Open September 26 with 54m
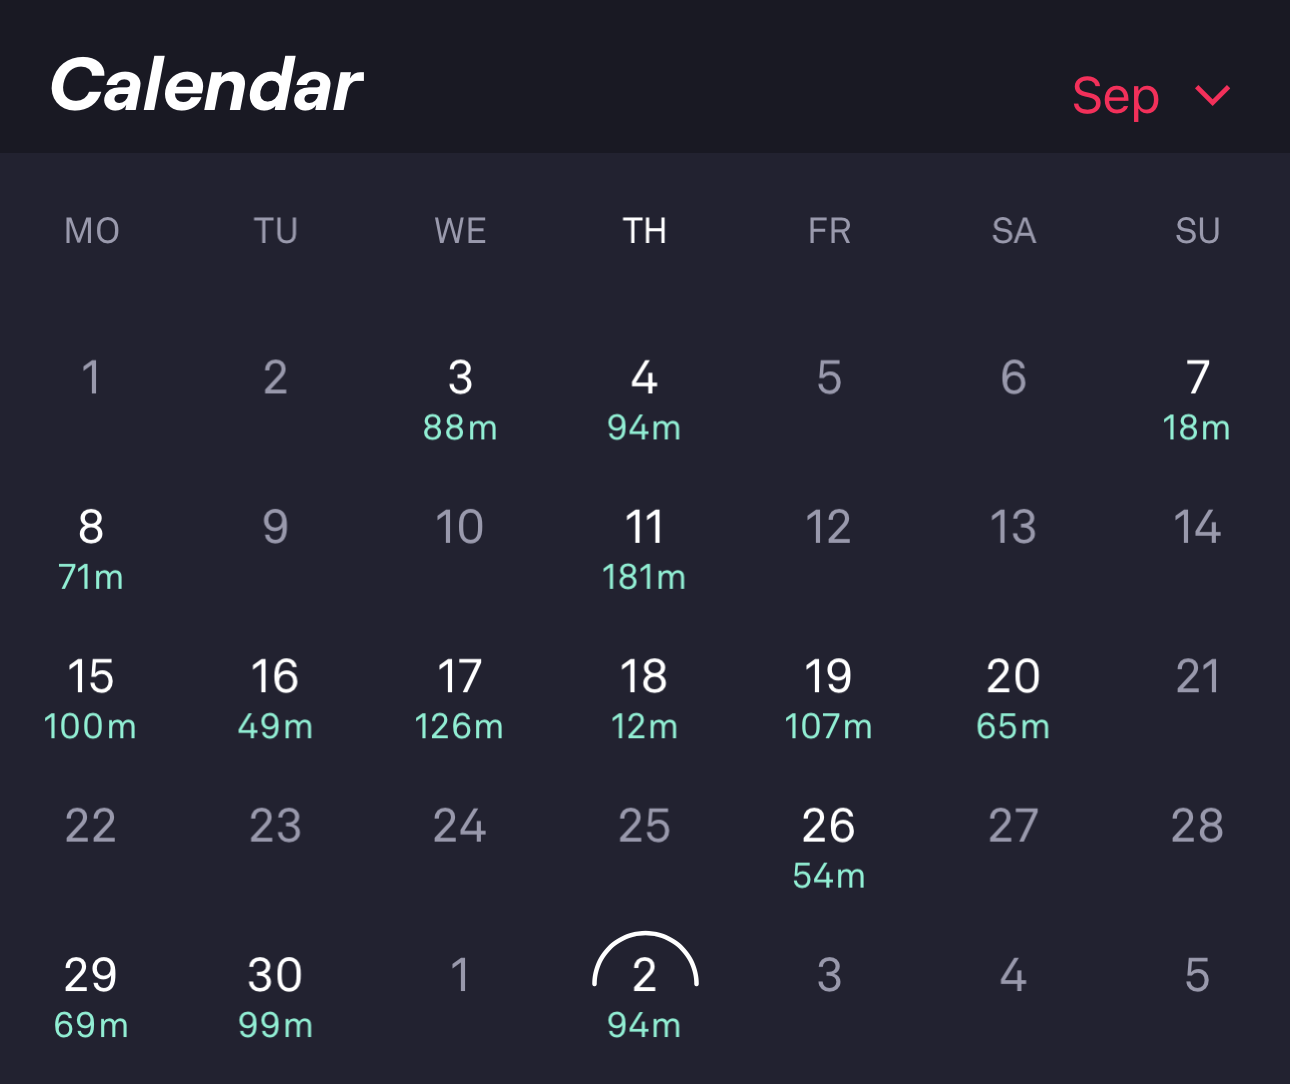This screenshot has width=1290, height=1084. point(828,846)
